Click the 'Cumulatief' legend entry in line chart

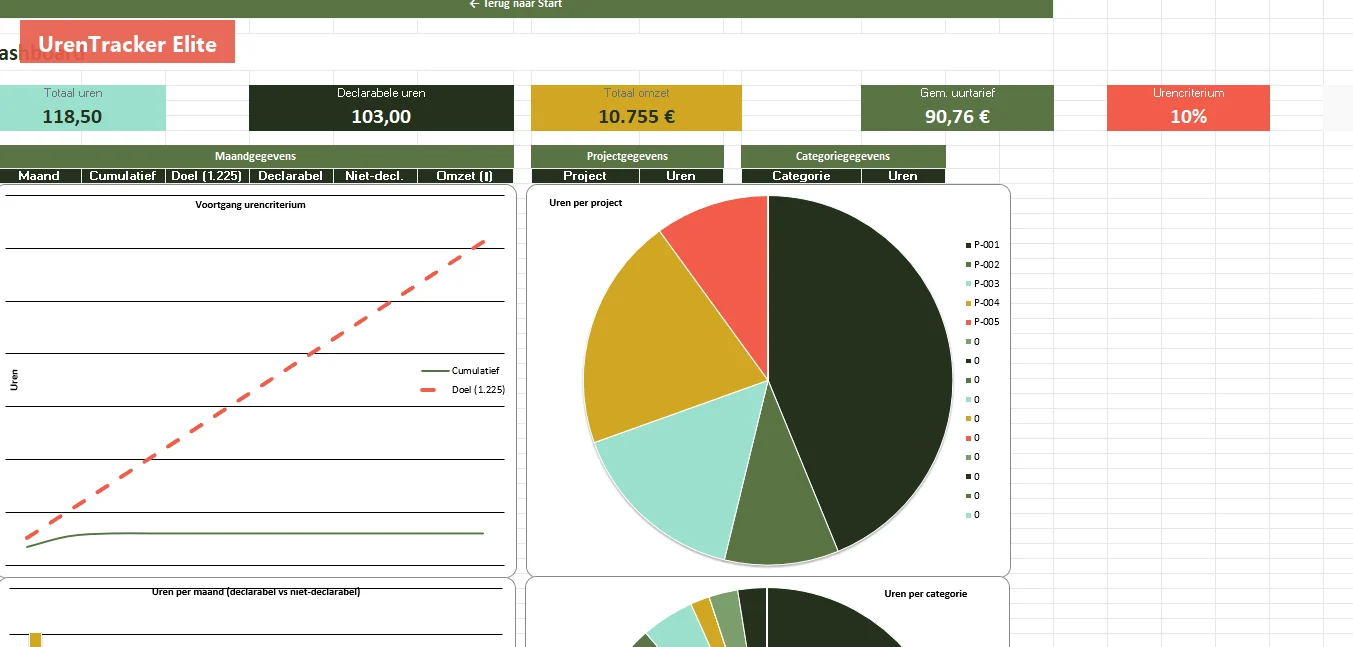point(460,371)
